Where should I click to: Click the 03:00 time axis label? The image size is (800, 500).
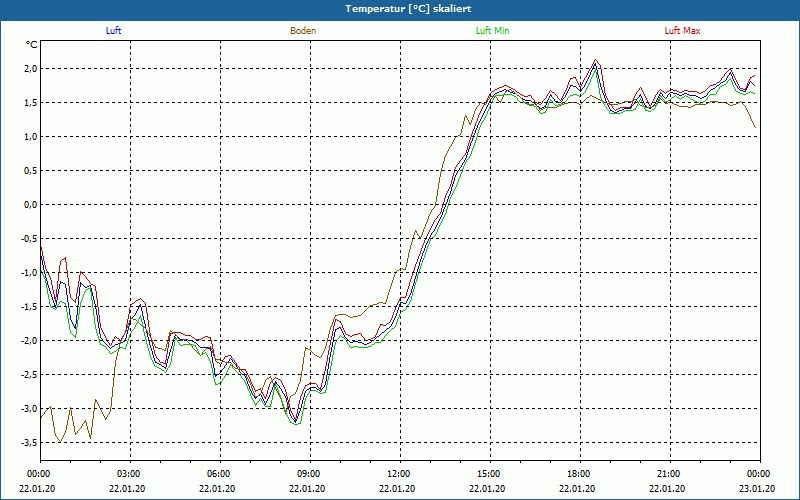pos(131,474)
